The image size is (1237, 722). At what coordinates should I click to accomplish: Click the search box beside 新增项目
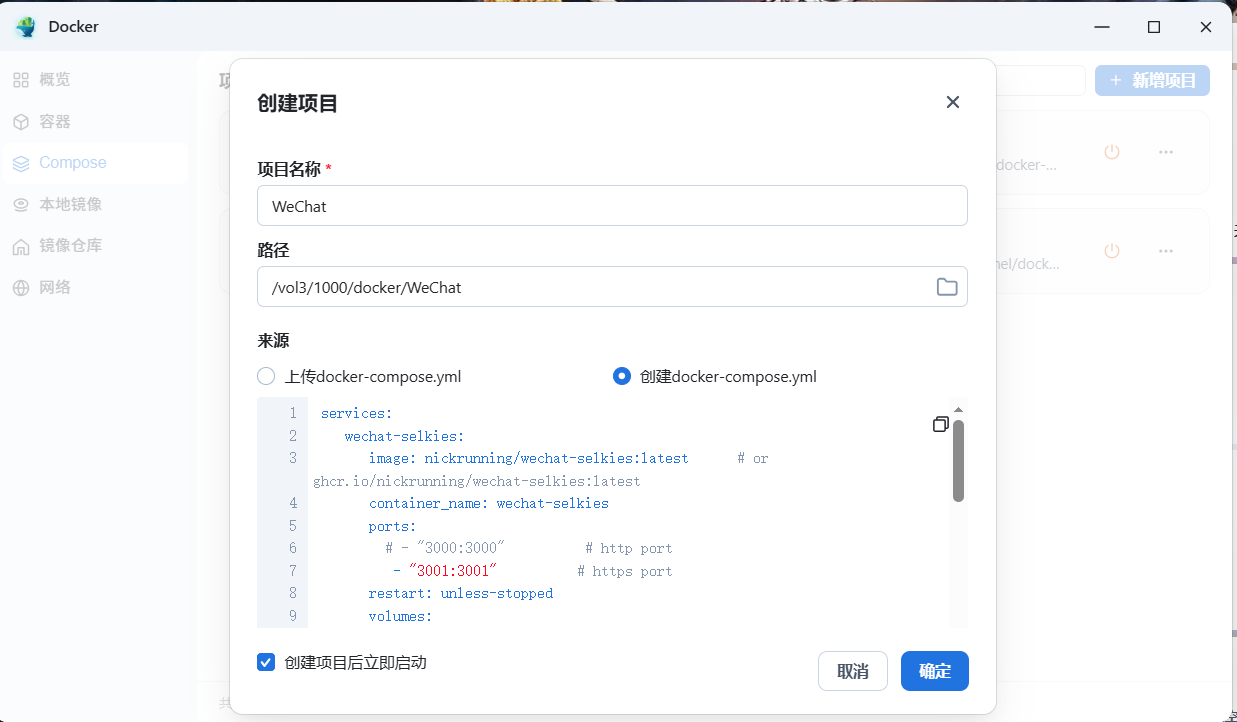coord(1040,81)
